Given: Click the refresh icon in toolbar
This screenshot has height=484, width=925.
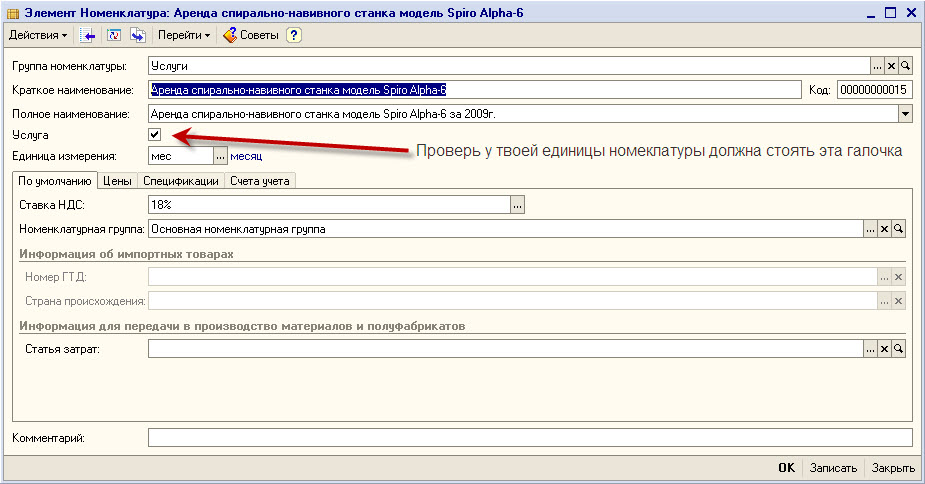Looking at the screenshot, I should [x=113, y=35].
